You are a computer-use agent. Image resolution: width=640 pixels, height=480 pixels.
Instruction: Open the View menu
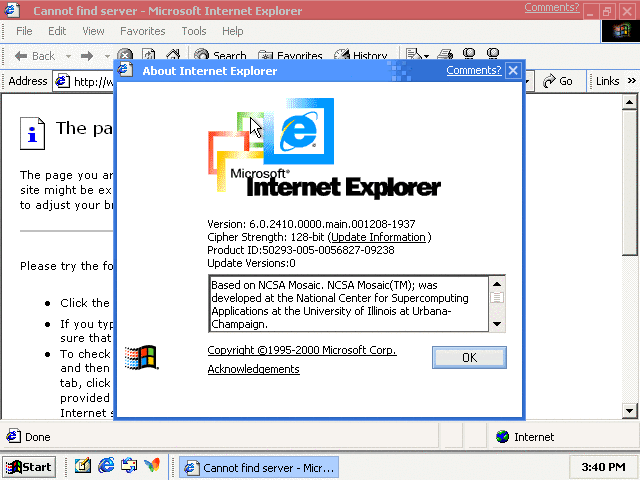93,31
